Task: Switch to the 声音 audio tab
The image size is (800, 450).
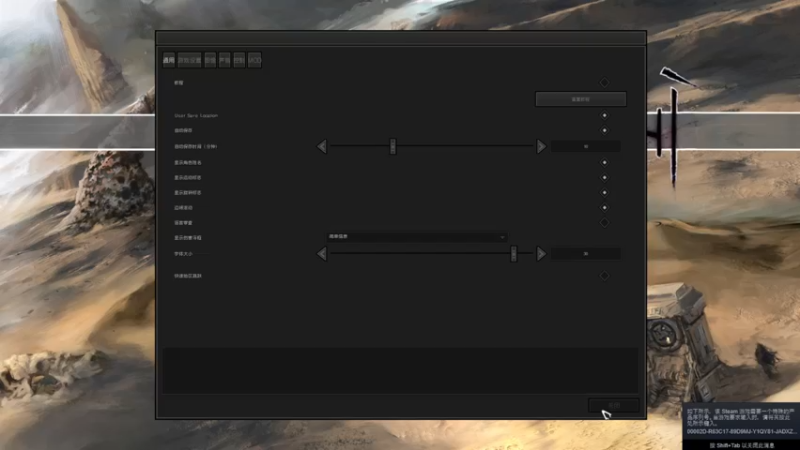Action: (224, 60)
